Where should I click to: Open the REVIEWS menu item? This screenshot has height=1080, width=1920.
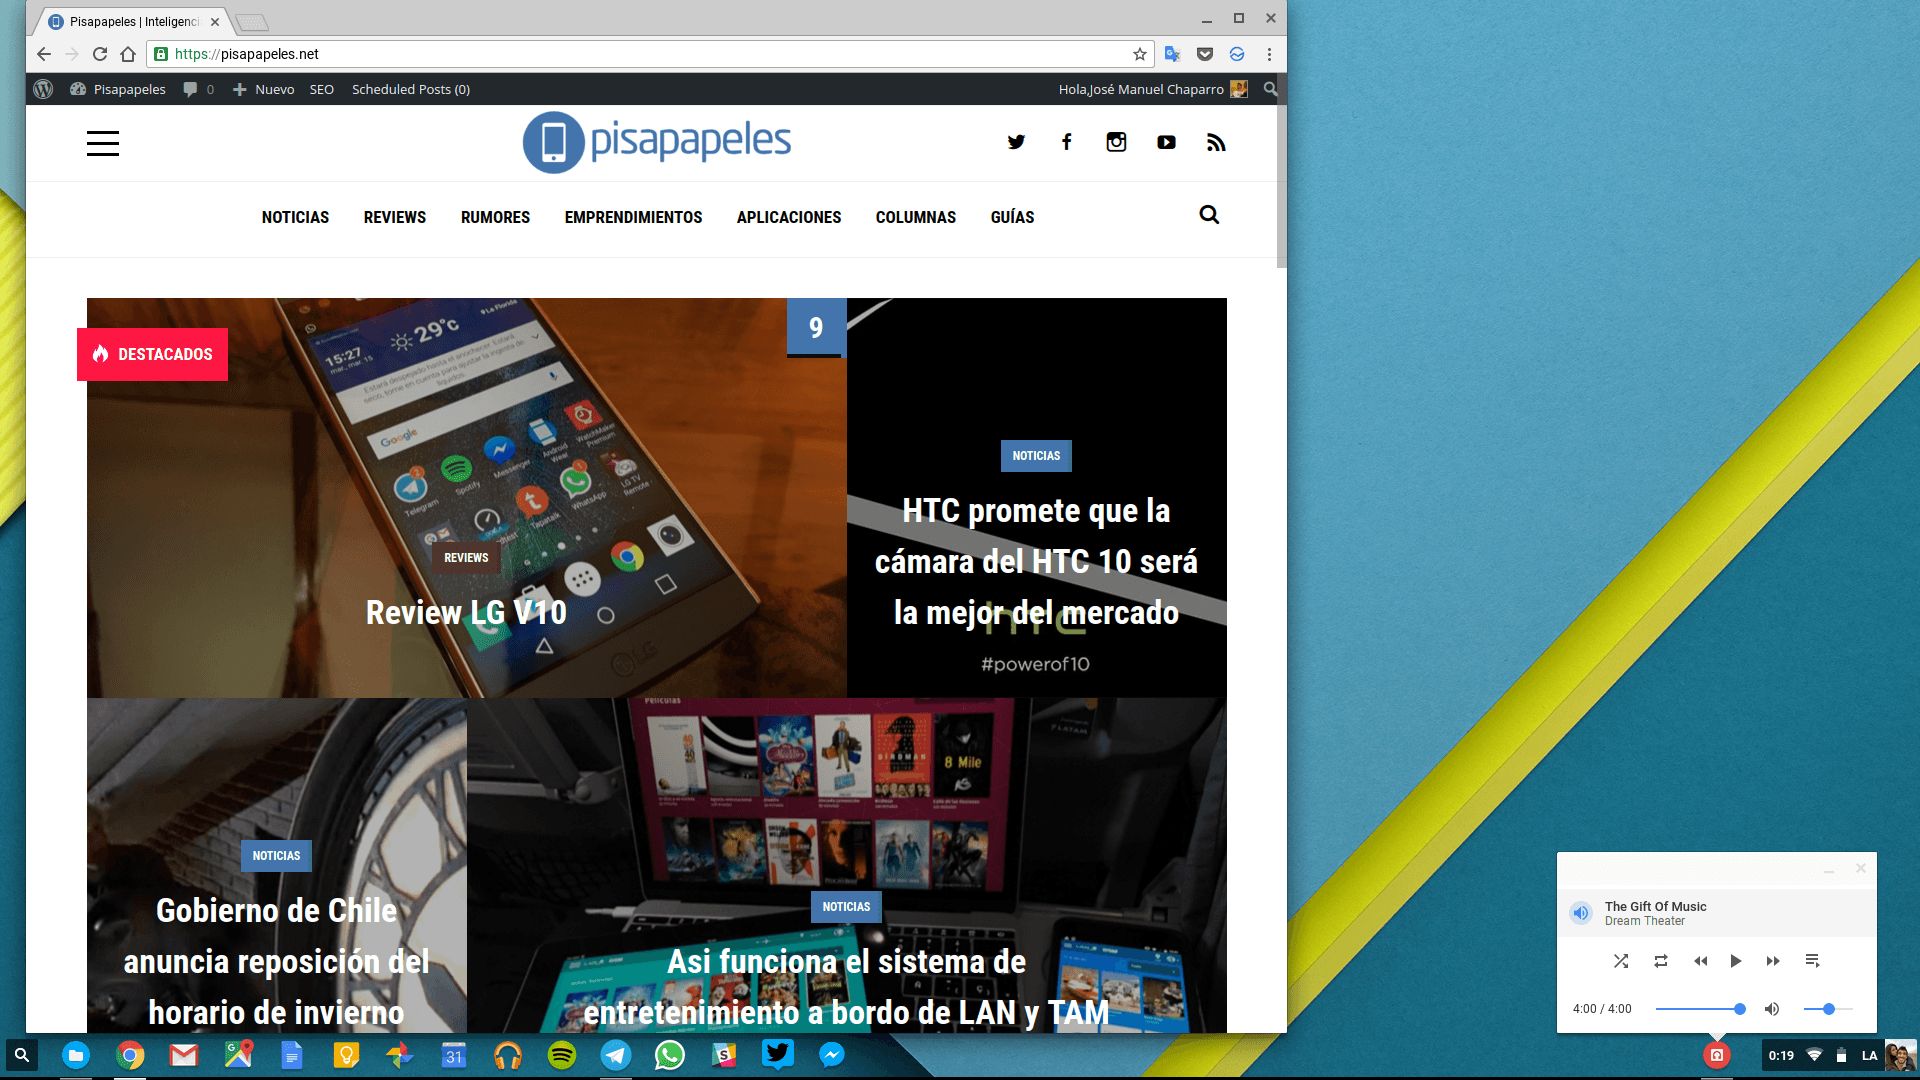(395, 217)
